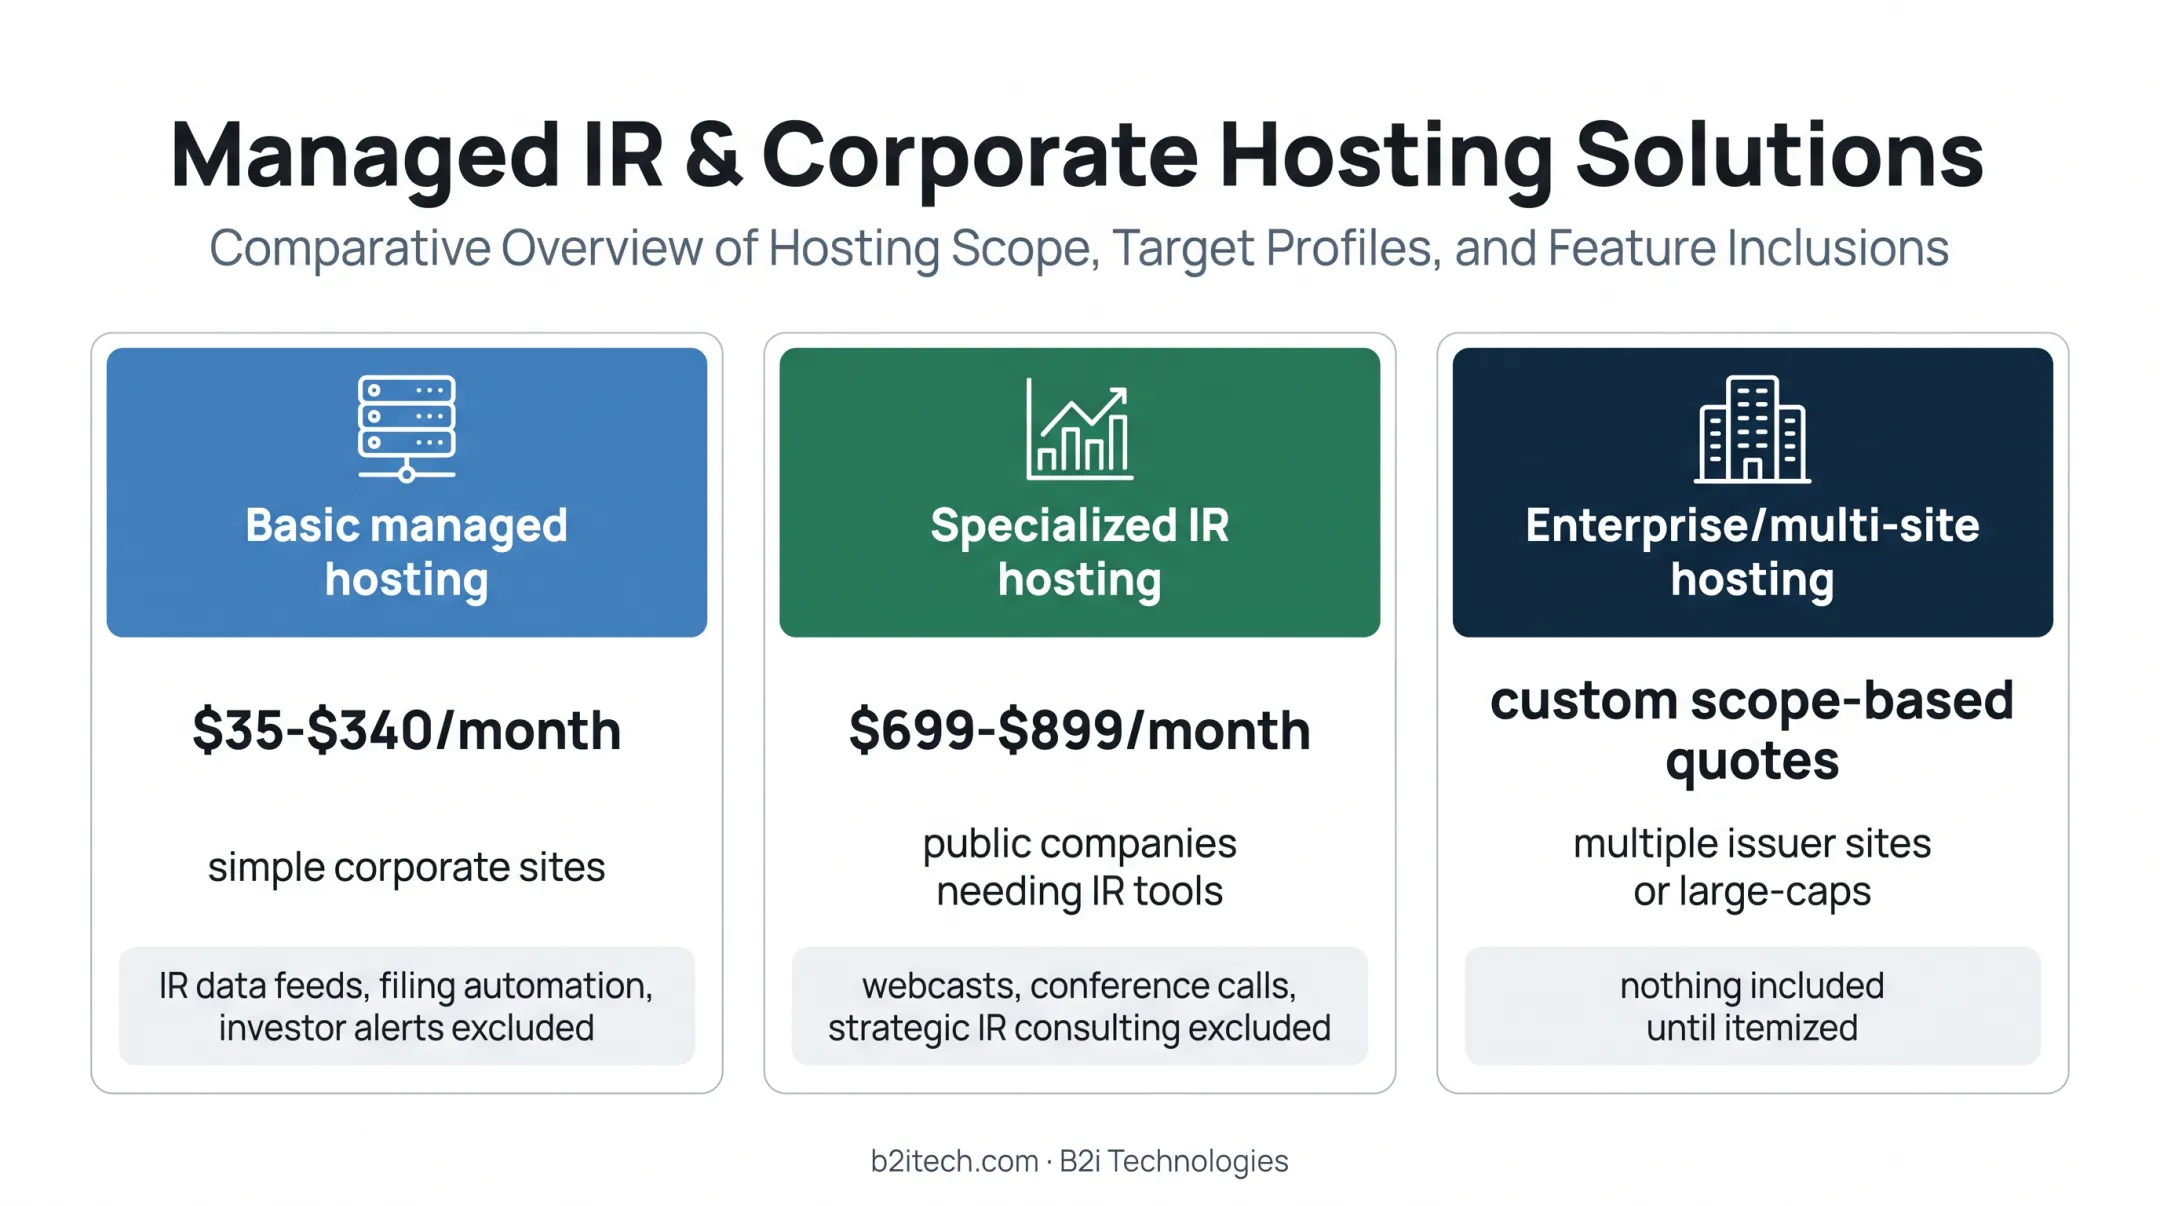The height and width of the screenshot is (1206, 2160).
Task: Click the 'custom scope-based quotes' text
Action: point(1752,730)
